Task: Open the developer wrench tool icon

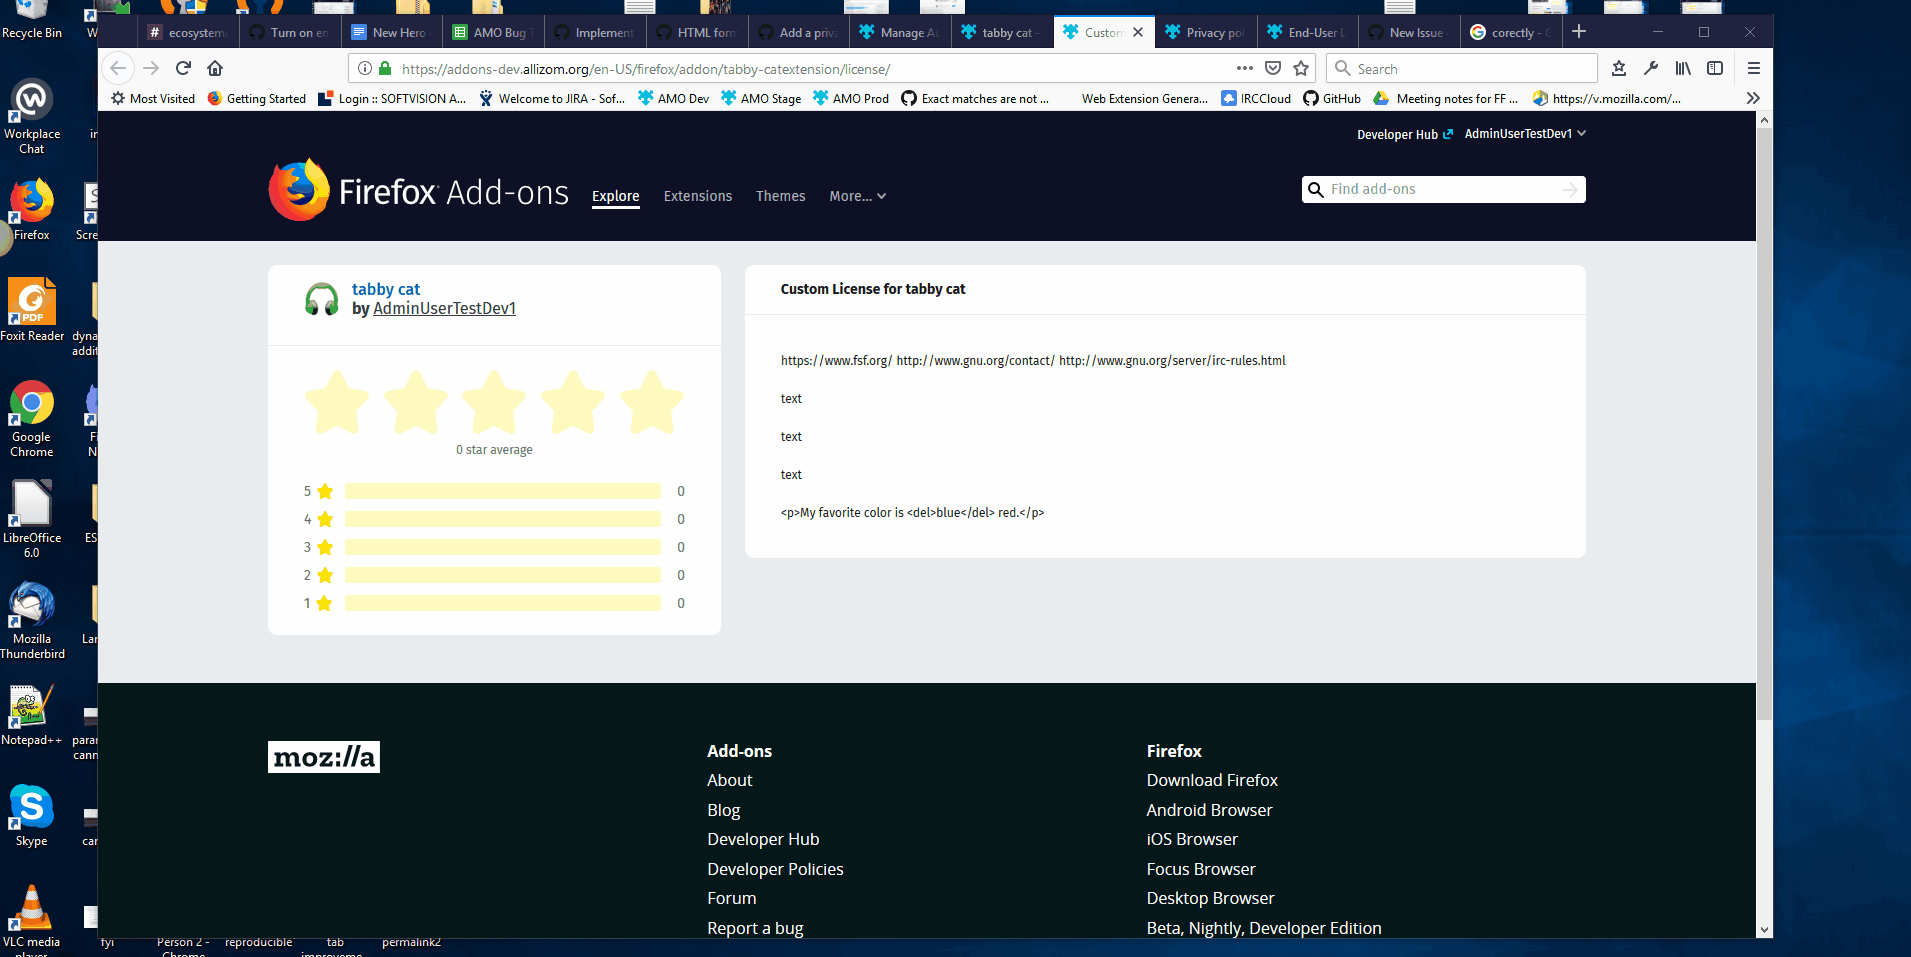Action: pos(1651,68)
